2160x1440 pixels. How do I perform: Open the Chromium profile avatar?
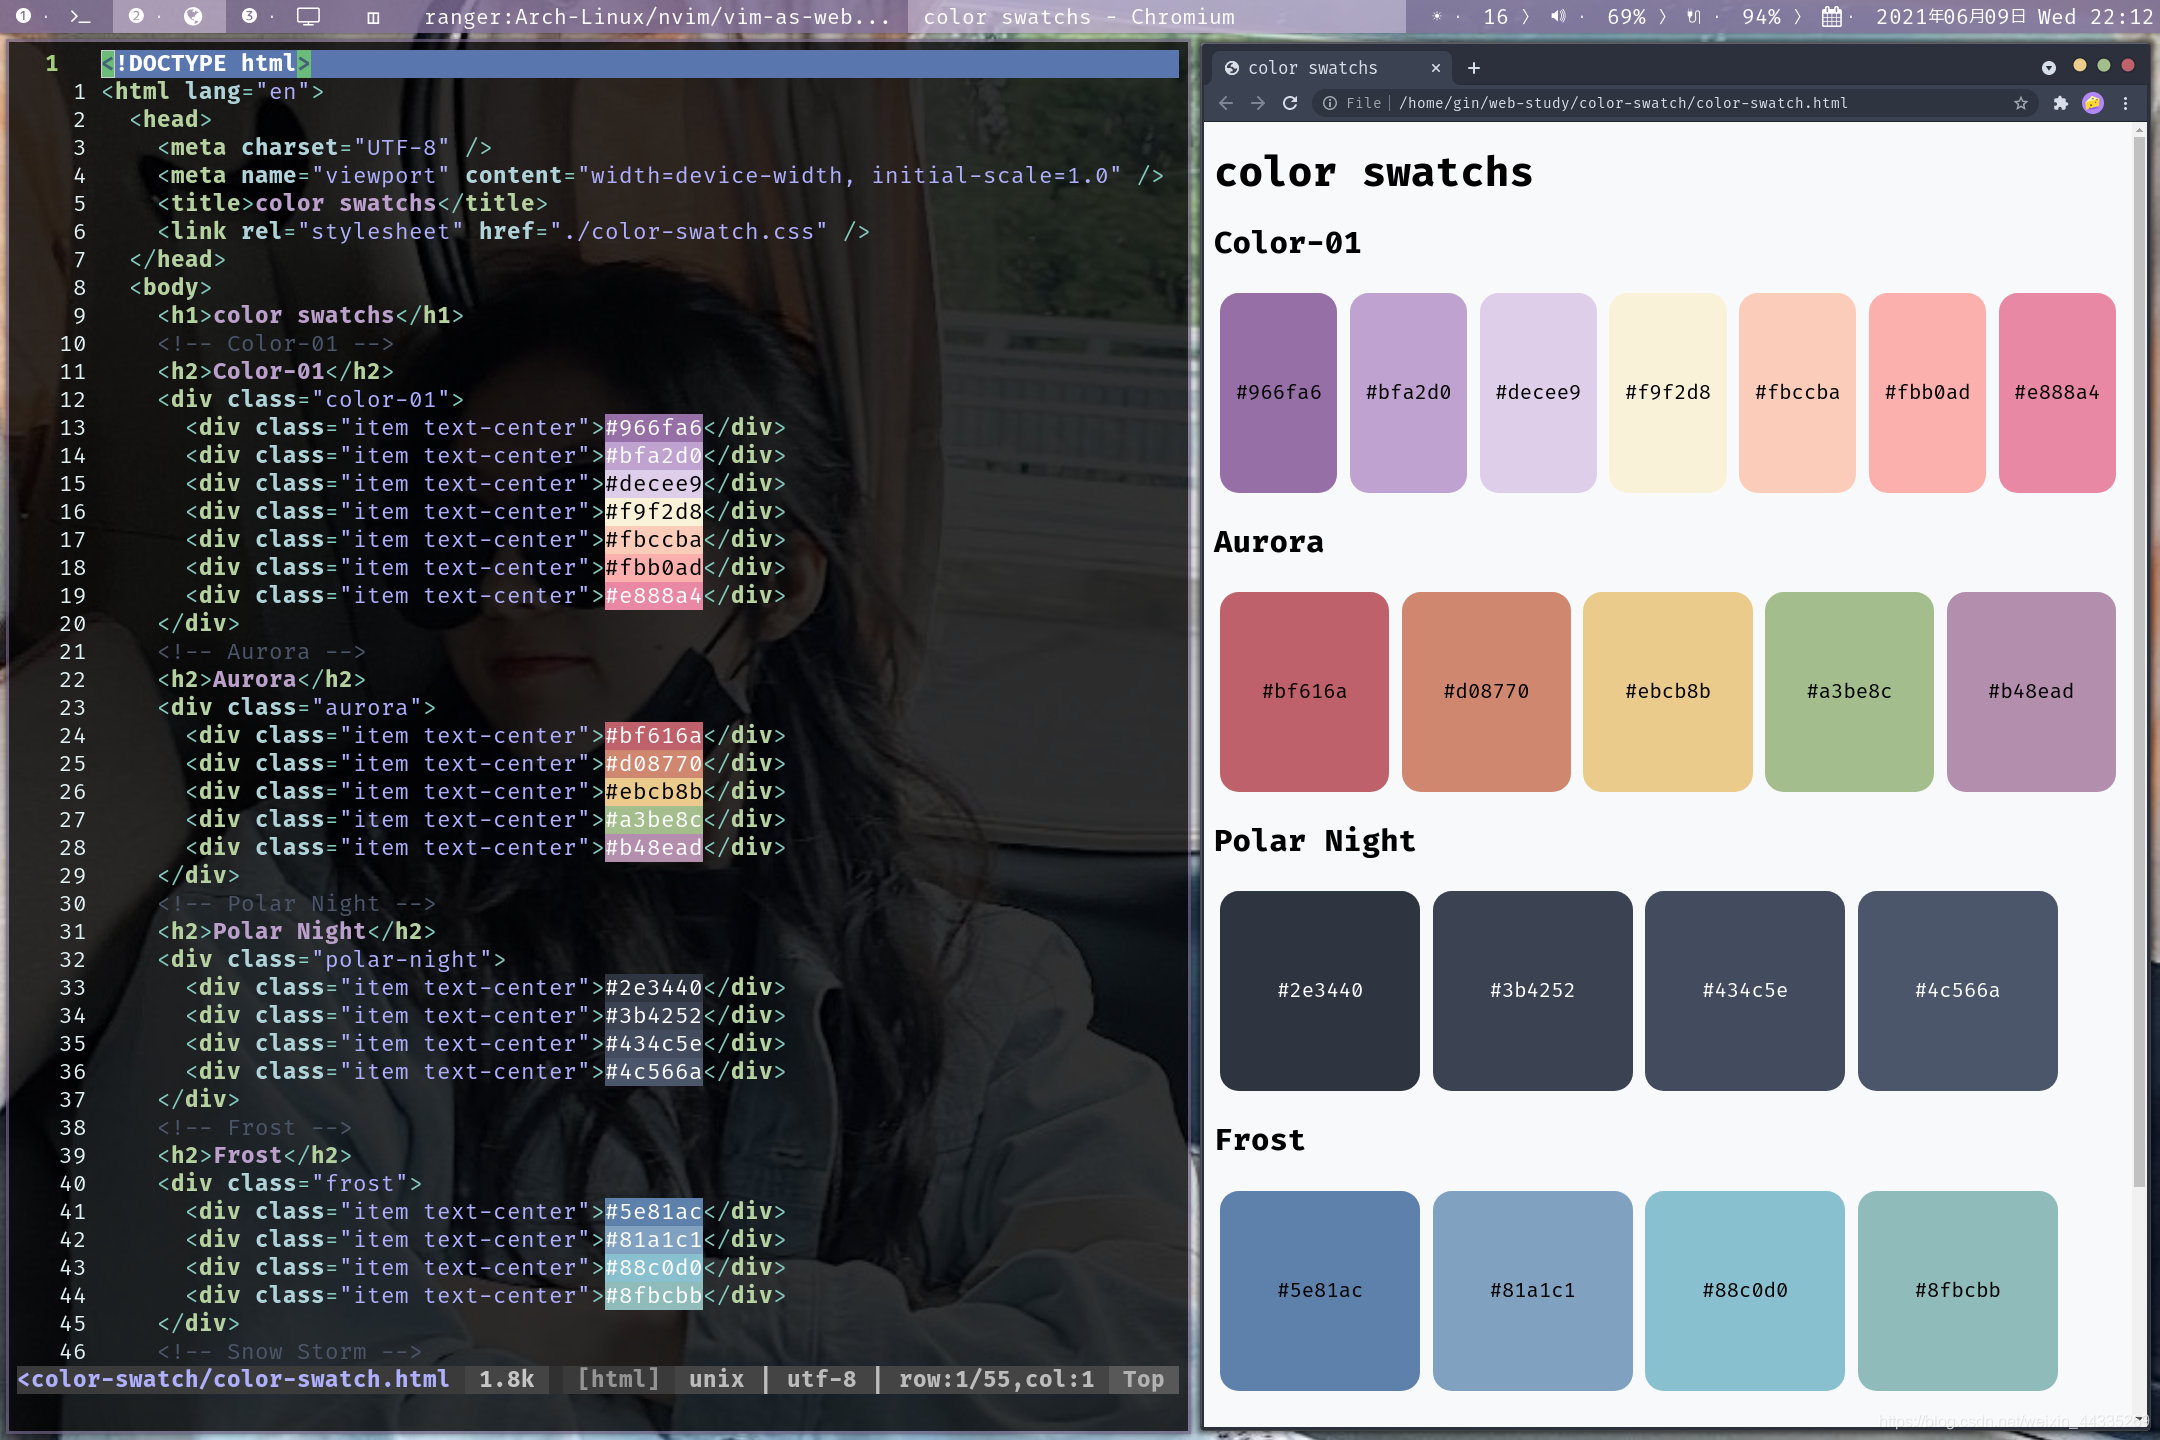point(2093,103)
